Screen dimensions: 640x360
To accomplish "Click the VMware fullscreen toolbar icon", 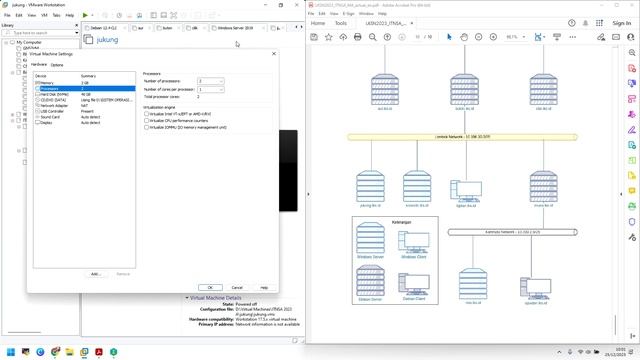I will [173, 16].
